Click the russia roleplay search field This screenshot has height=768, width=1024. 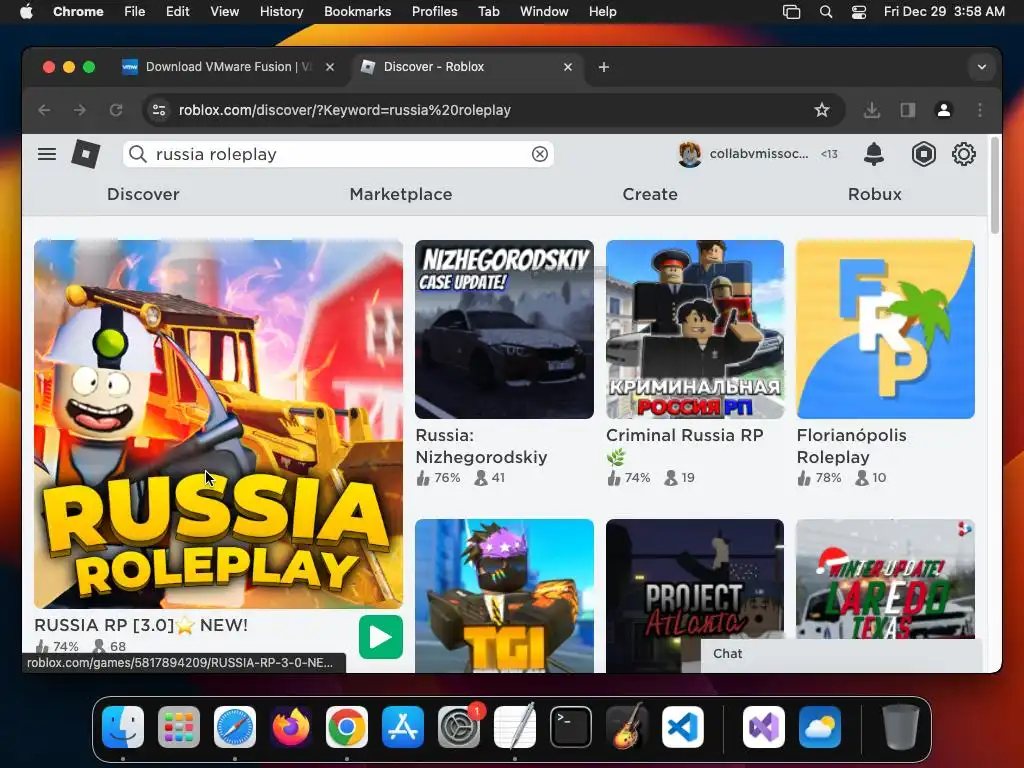(x=338, y=154)
